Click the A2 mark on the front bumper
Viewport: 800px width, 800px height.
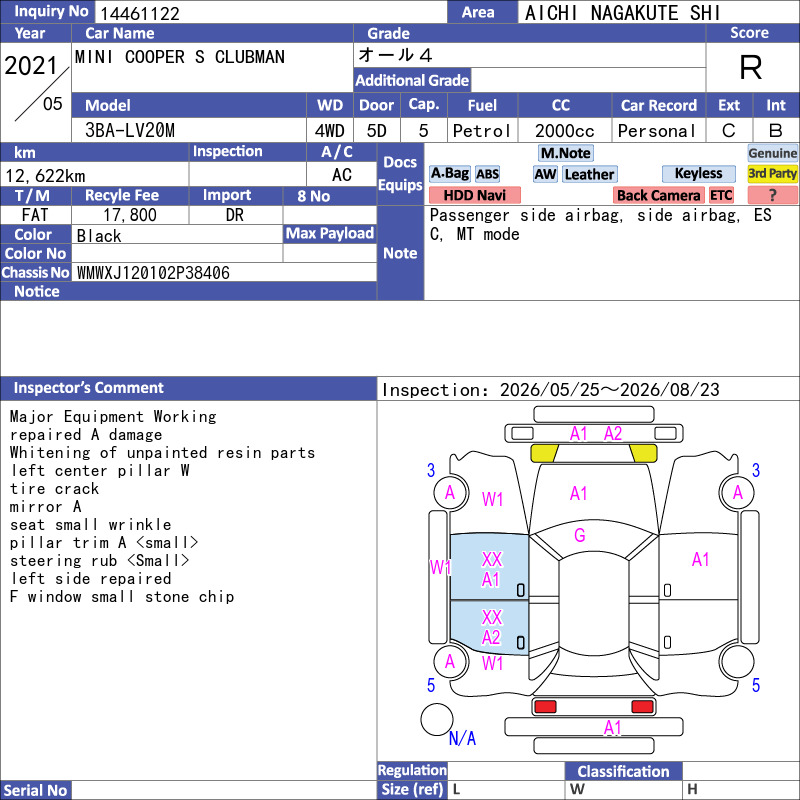pos(613,434)
